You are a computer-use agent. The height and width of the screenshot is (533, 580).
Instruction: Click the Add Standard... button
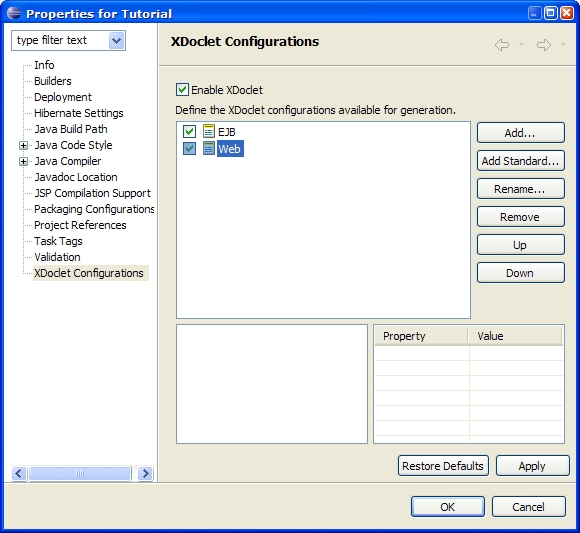point(521,161)
